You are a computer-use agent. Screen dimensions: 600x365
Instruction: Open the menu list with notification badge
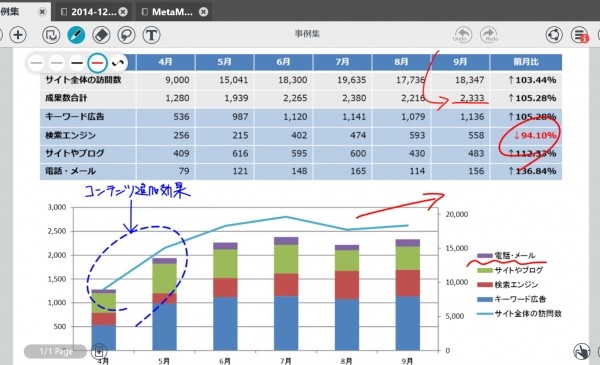coord(580,35)
